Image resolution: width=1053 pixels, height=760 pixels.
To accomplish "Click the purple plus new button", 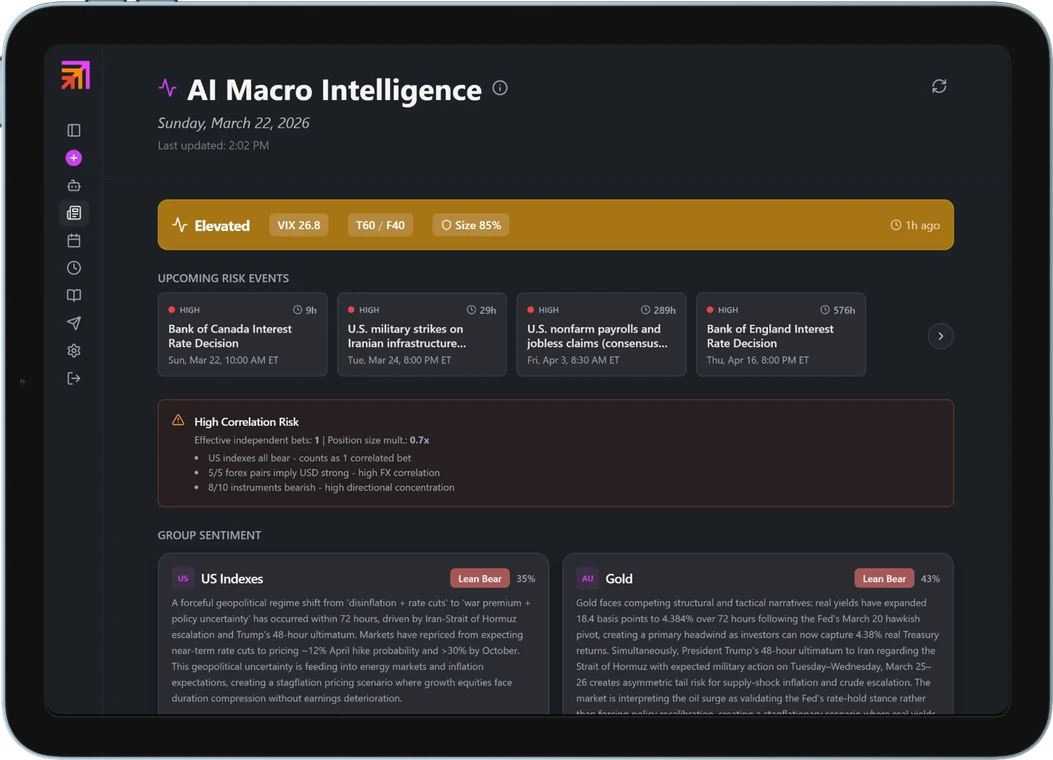I will (74, 158).
